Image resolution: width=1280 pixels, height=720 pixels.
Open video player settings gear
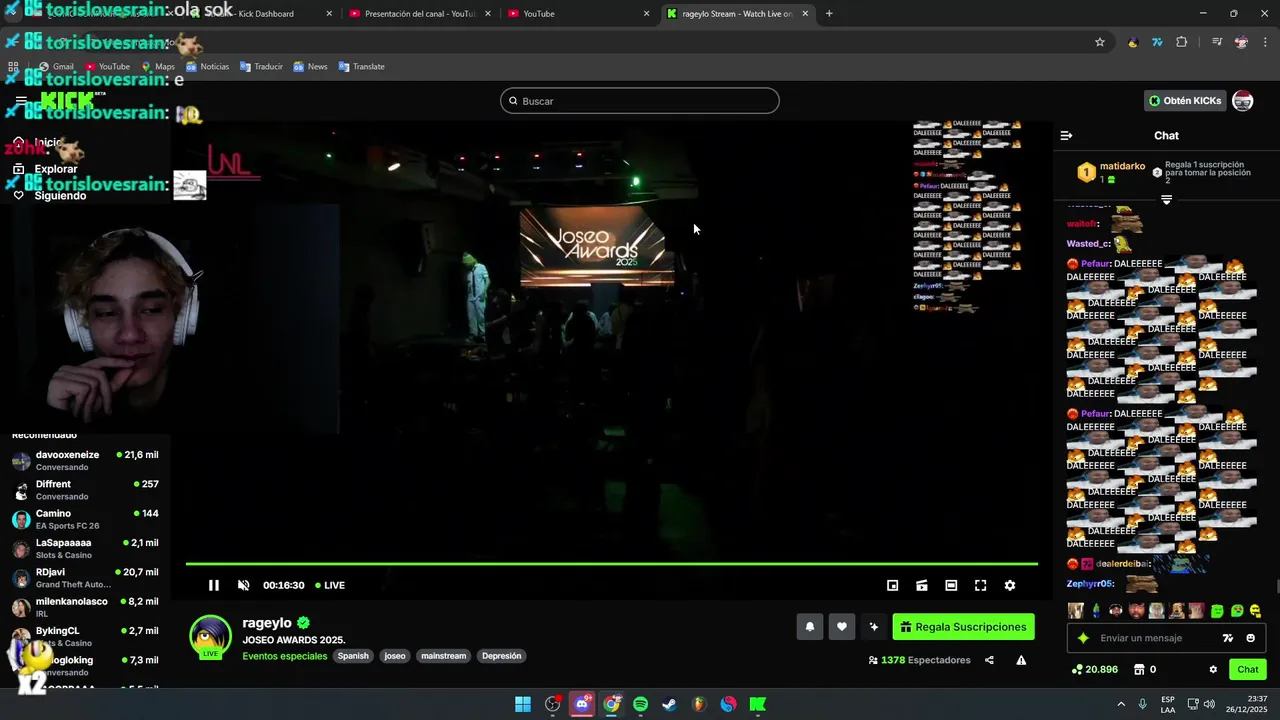point(1010,585)
